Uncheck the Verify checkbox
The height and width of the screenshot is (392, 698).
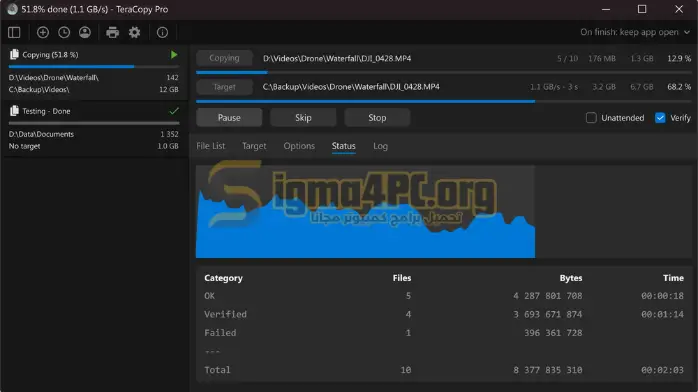(x=660, y=117)
